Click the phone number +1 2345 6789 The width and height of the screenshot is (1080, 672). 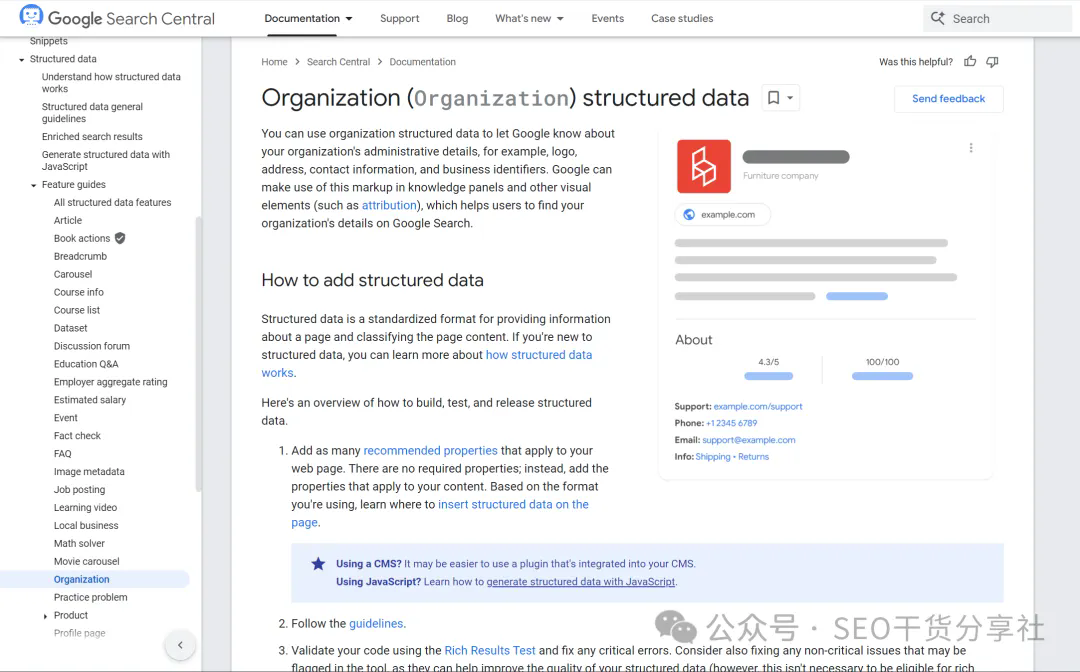(731, 423)
